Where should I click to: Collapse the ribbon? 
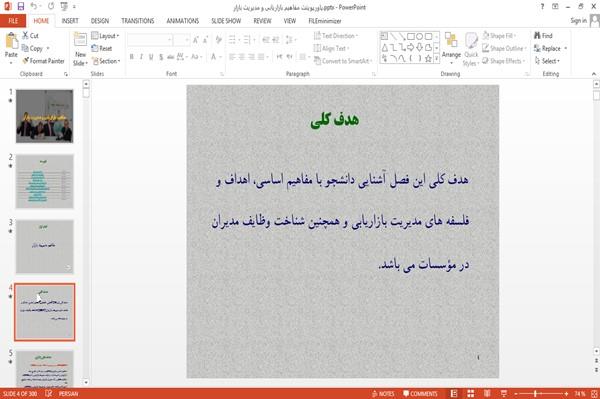tap(594, 74)
